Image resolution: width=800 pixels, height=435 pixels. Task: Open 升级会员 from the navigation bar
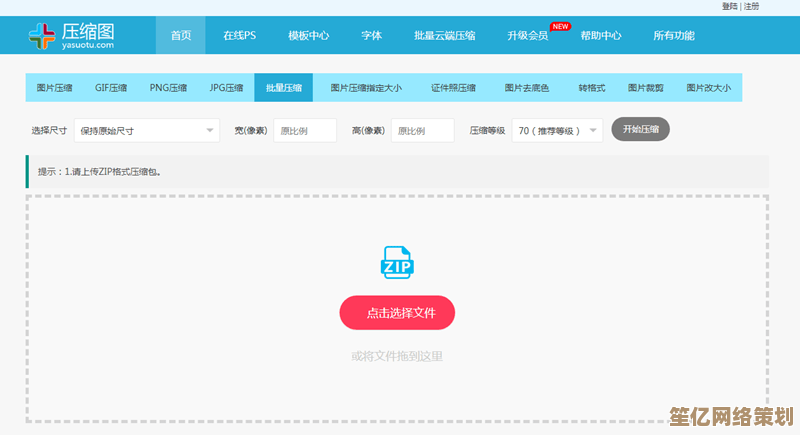coord(527,36)
